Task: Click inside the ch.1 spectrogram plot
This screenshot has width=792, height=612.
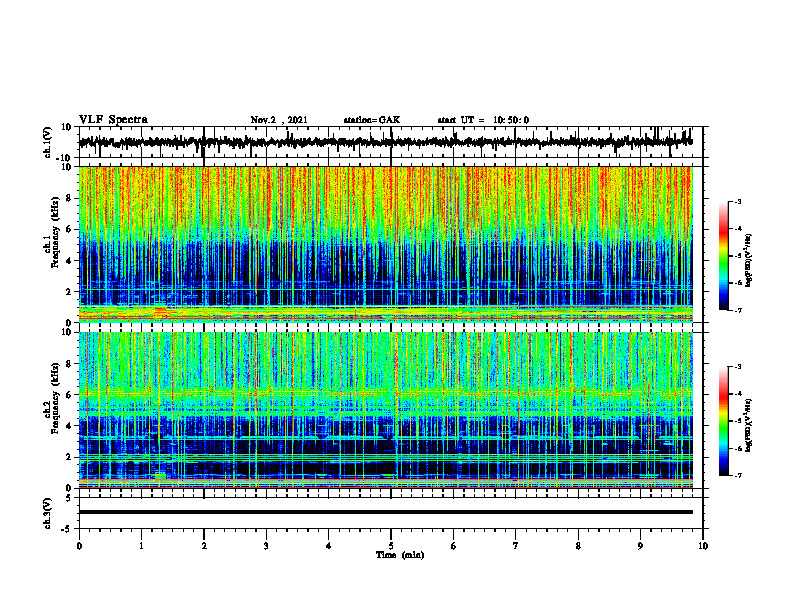Action: click(x=386, y=244)
